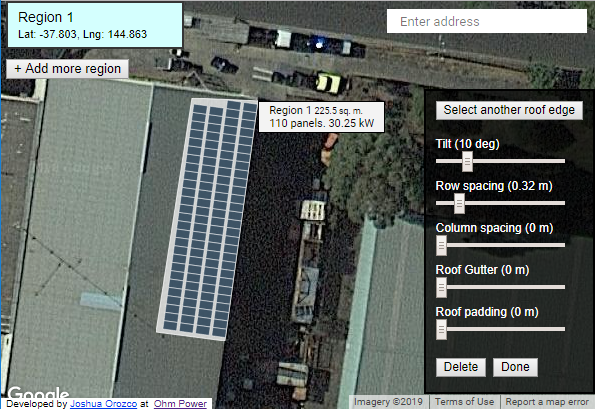The height and width of the screenshot is (409, 595).
Task: Click the Imagery ©2019 attribution text
Action: [x=388, y=402]
